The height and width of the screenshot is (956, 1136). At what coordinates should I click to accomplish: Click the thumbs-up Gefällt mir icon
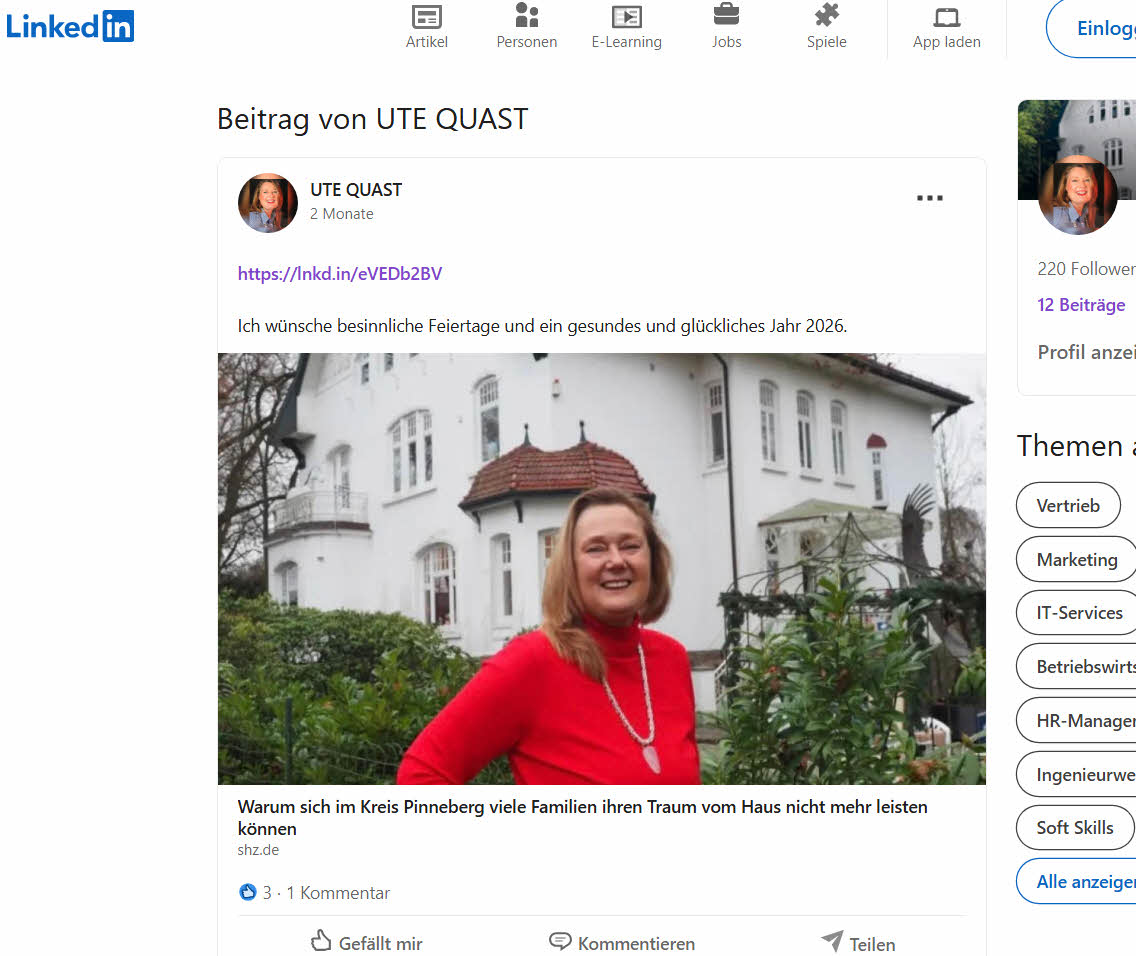[x=321, y=942]
